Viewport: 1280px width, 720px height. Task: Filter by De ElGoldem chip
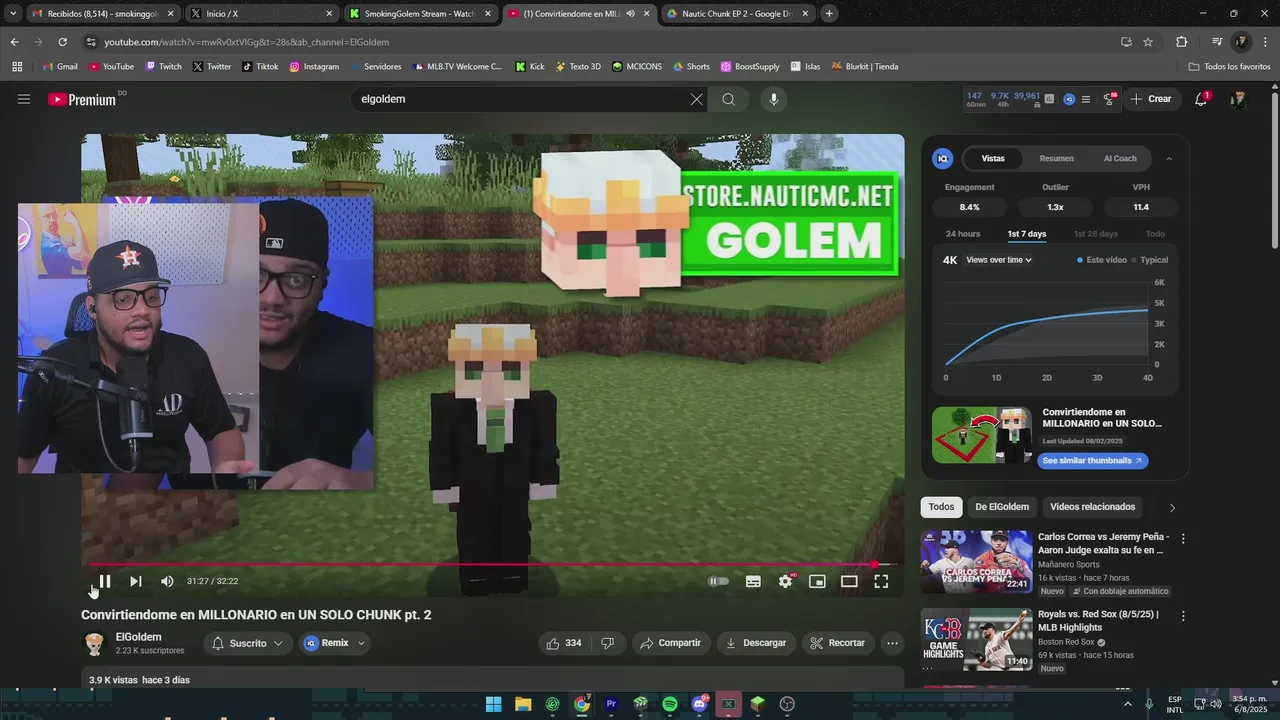click(x=1002, y=507)
